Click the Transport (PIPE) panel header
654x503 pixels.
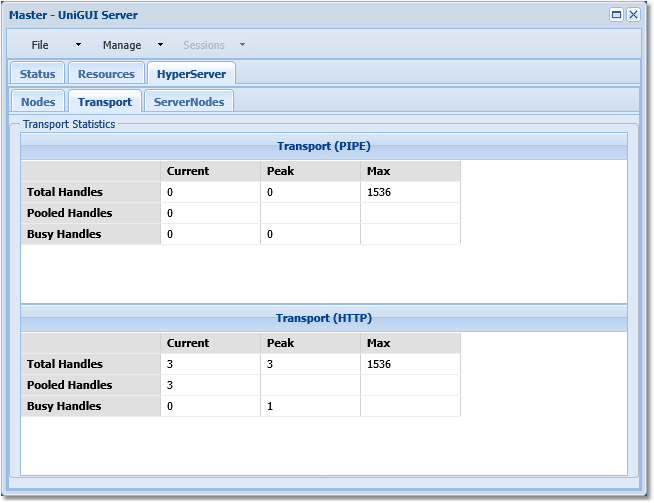(324, 146)
